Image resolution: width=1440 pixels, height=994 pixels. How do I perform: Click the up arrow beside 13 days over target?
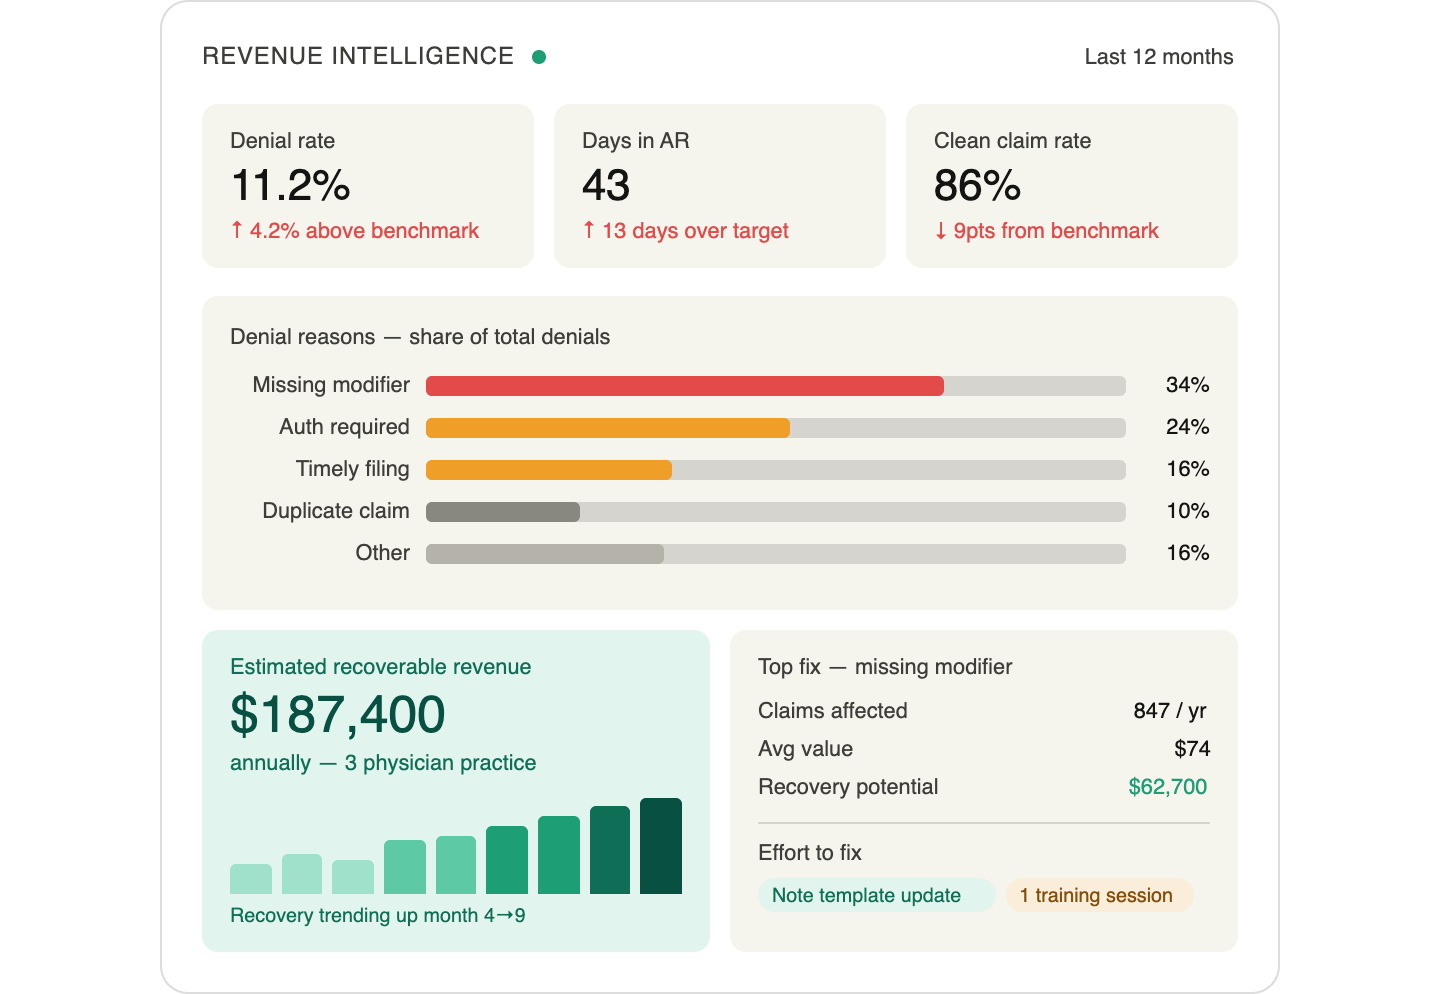tap(590, 230)
